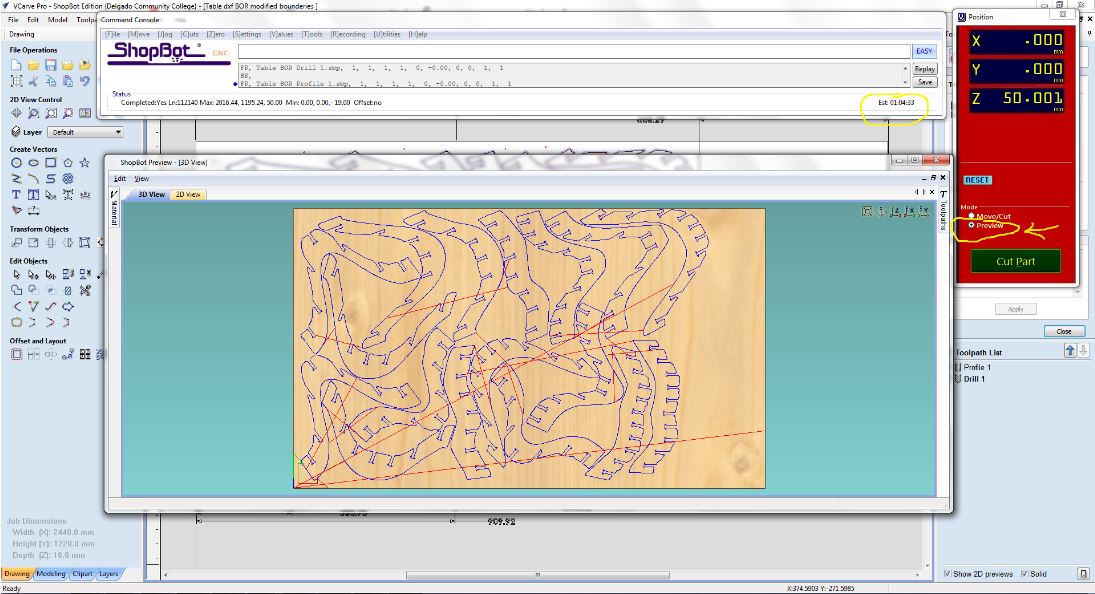Switch to the Layers tab

click(108, 574)
